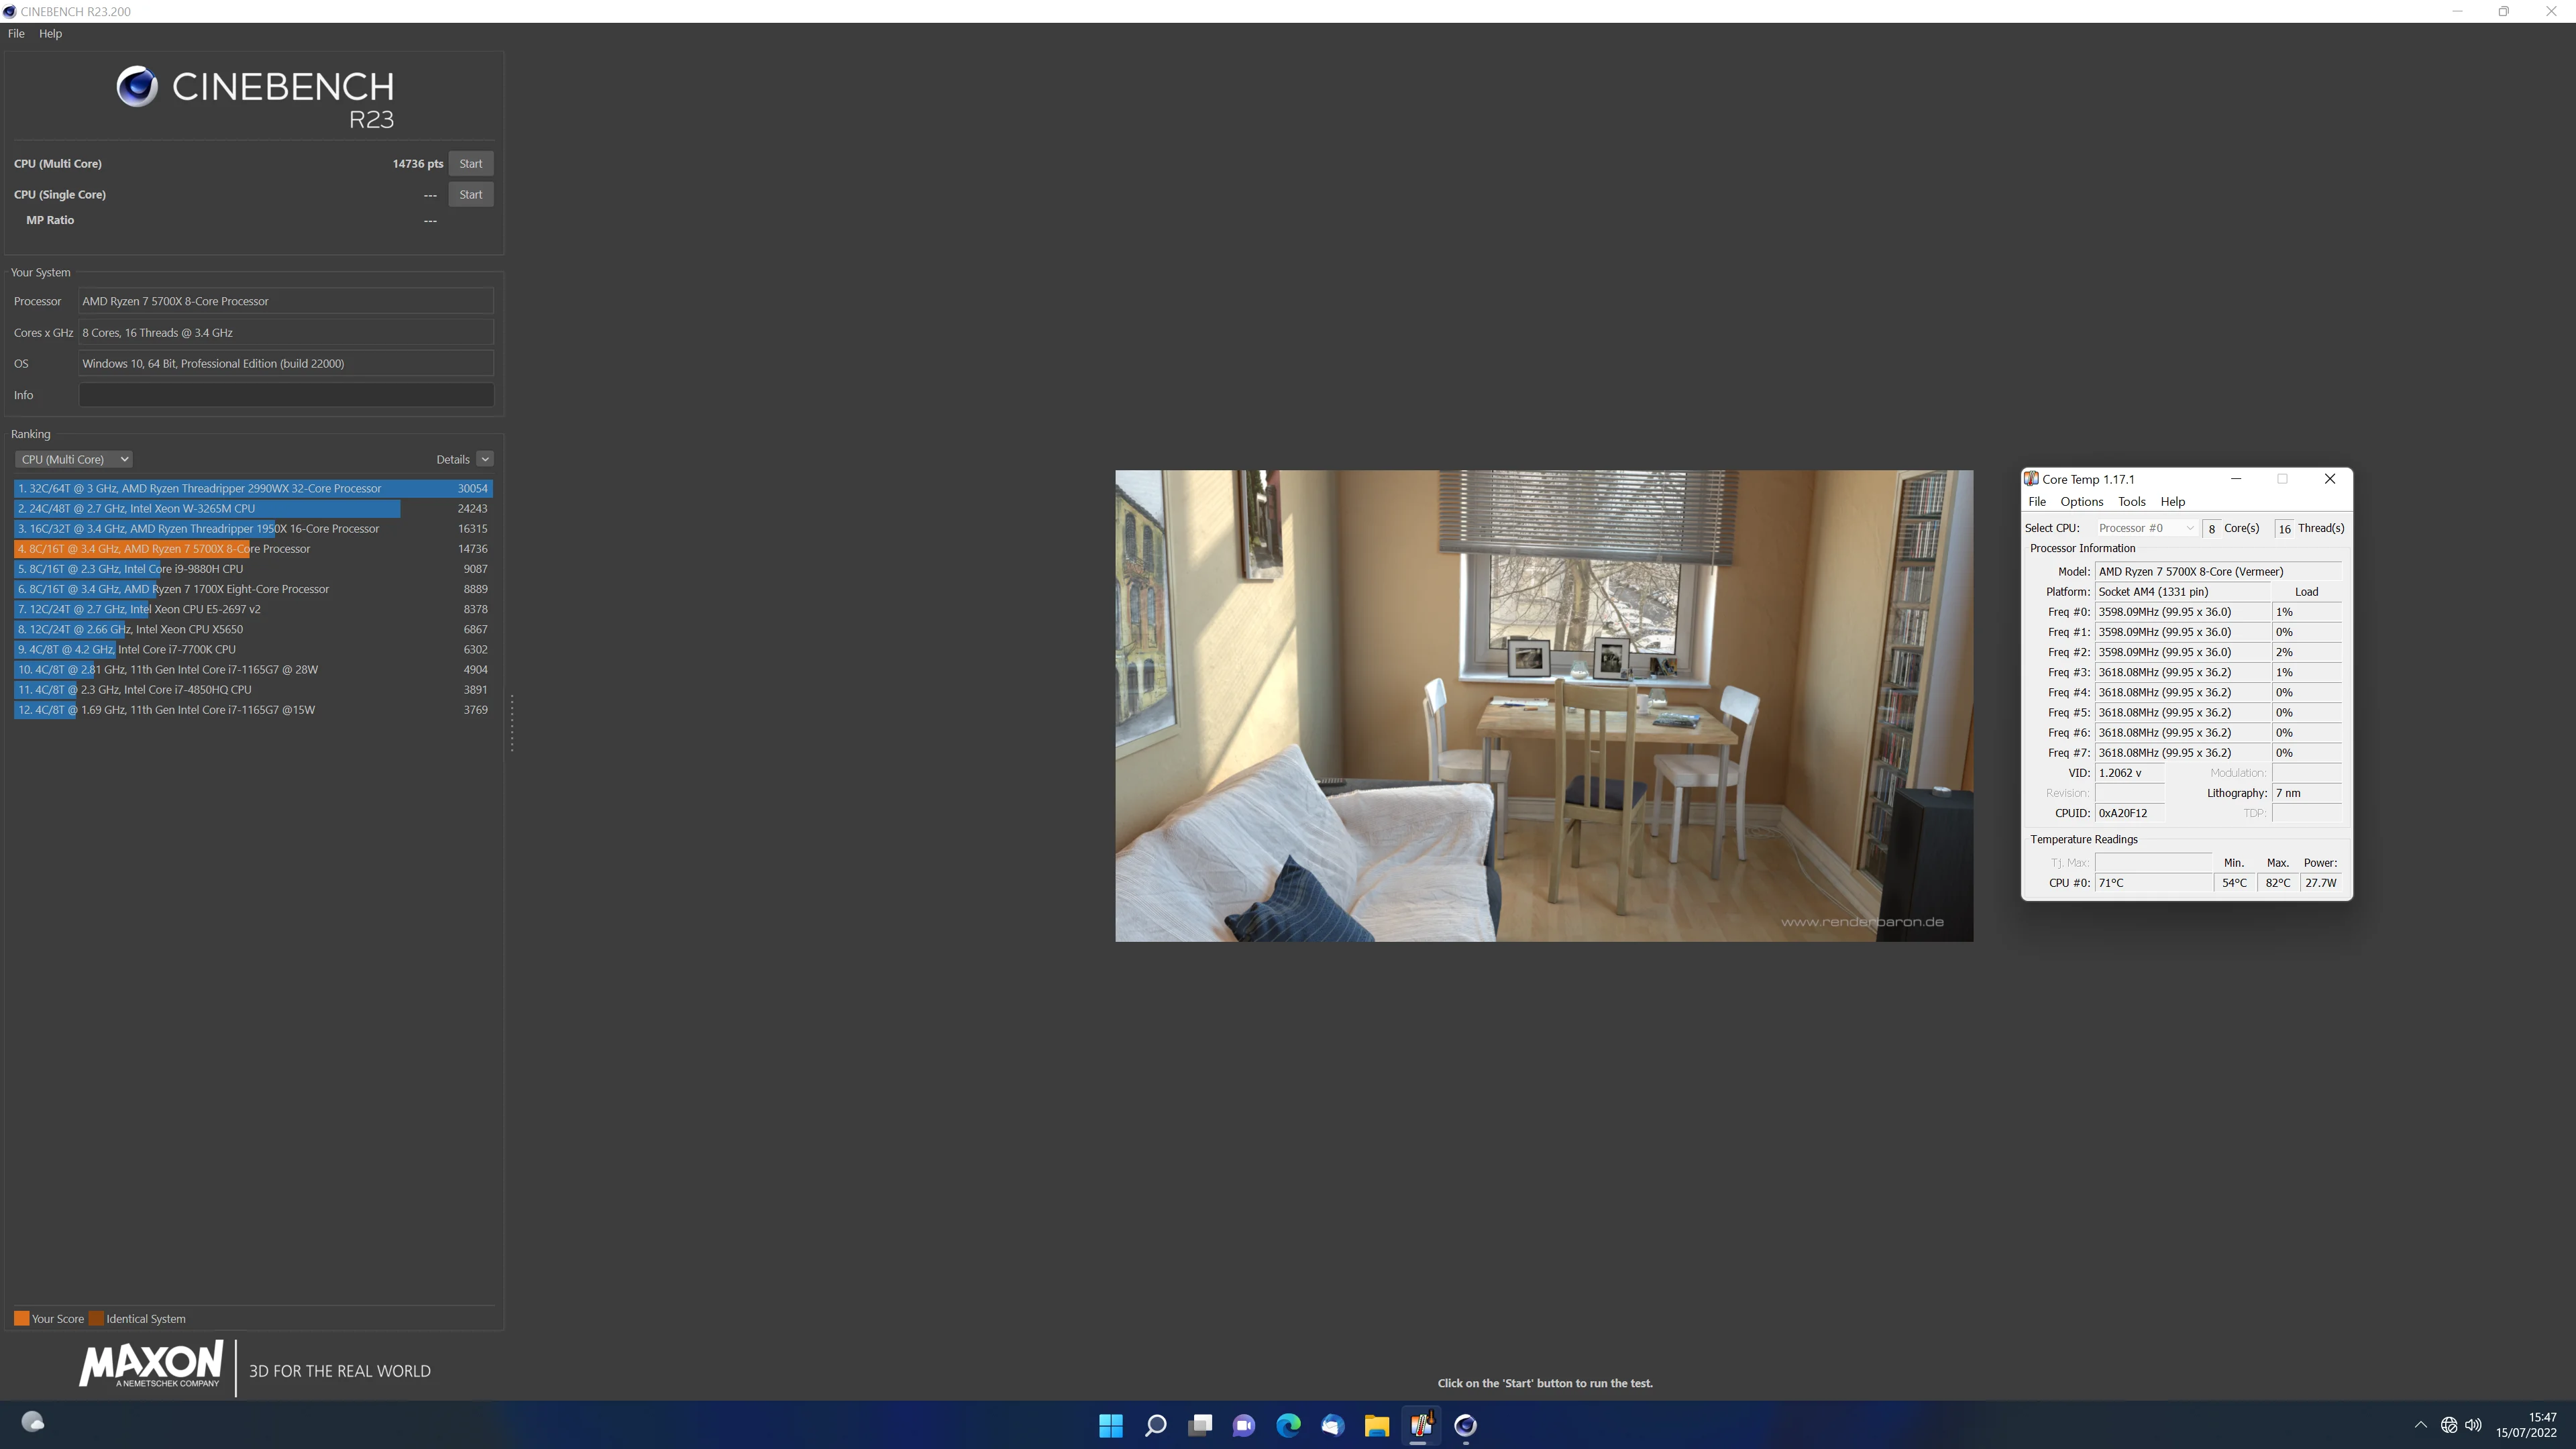2576x1449 pixels.
Task: Select the Ryzen 7 1700X ranking row
Action: point(253,589)
